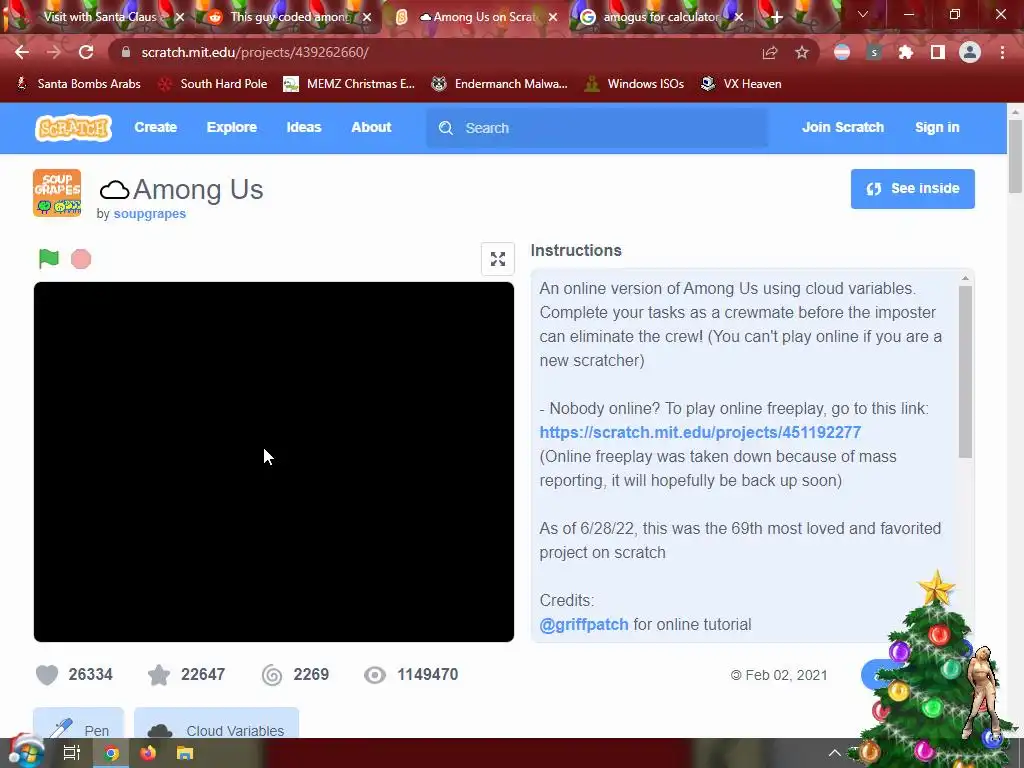This screenshot has width=1024, height=768.
Task: Open soupgrapes author link
Action: click(x=150, y=214)
